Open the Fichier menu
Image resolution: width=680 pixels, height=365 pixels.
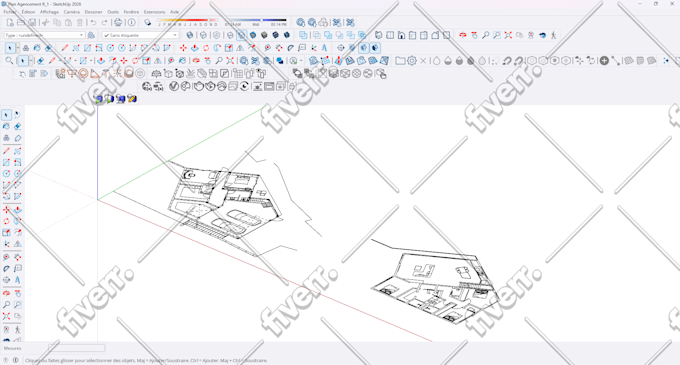(x=10, y=12)
